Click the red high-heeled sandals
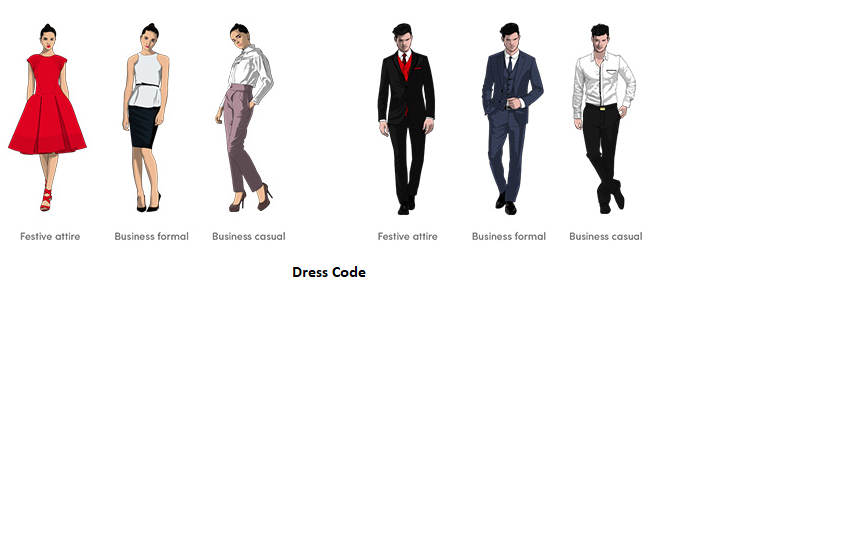 point(45,200)
